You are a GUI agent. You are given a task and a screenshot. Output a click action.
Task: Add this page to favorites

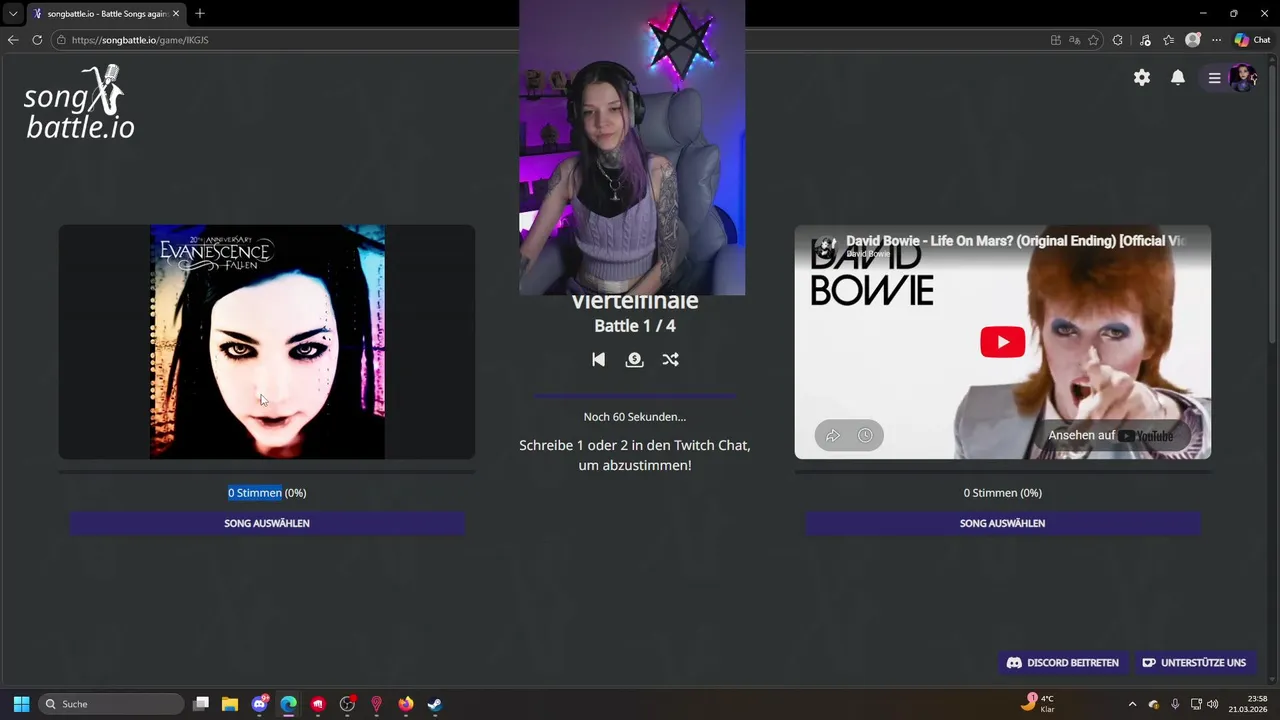click(x=1093, y=40)
